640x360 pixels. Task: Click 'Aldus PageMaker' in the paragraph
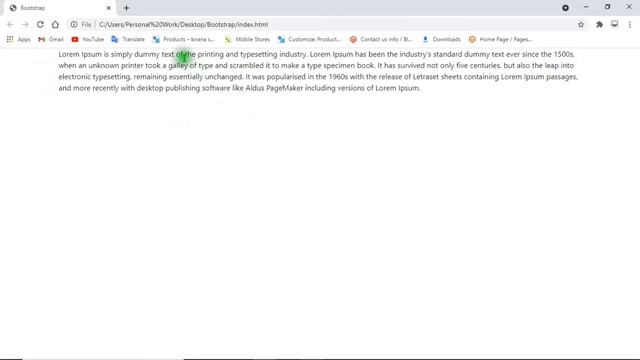pos(274,88)
